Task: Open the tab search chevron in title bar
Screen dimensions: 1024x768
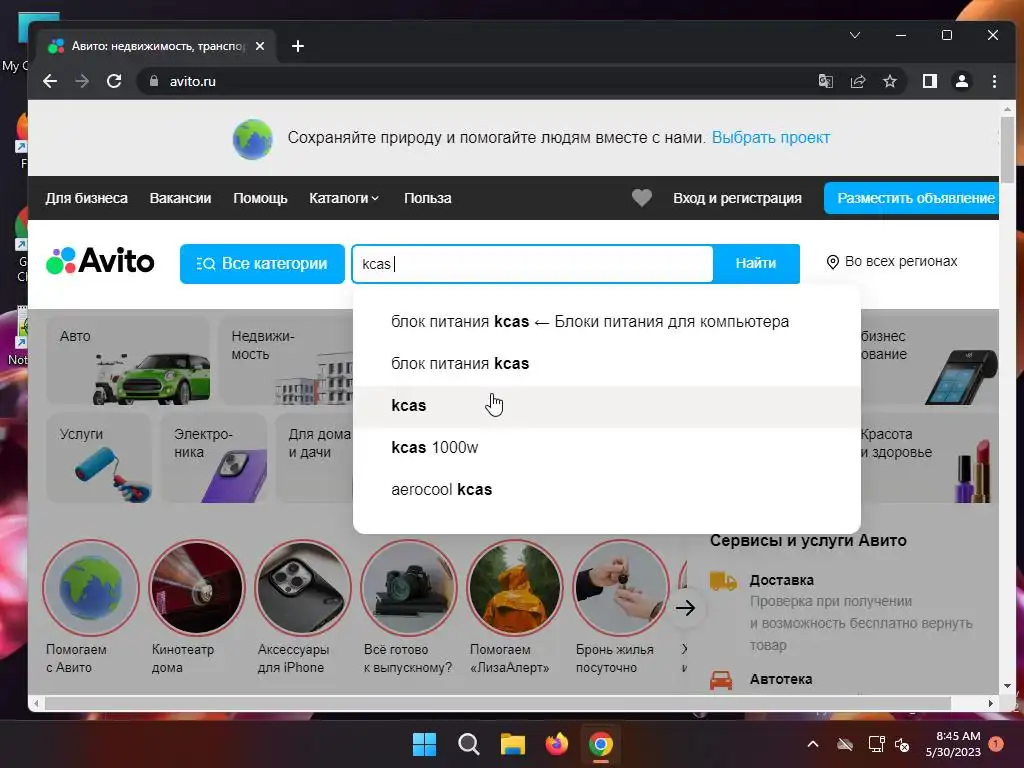Action: tap(855, 35)
